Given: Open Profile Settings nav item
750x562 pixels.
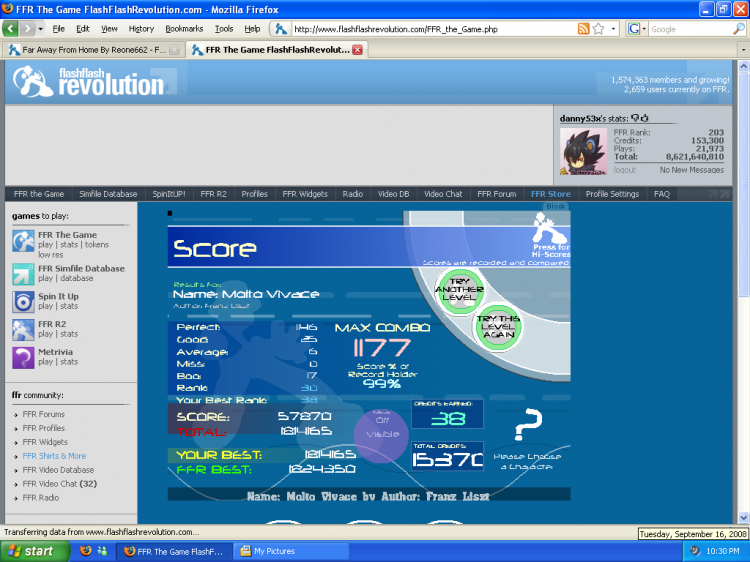Looking at the screenshot, I should coord(612,194).
